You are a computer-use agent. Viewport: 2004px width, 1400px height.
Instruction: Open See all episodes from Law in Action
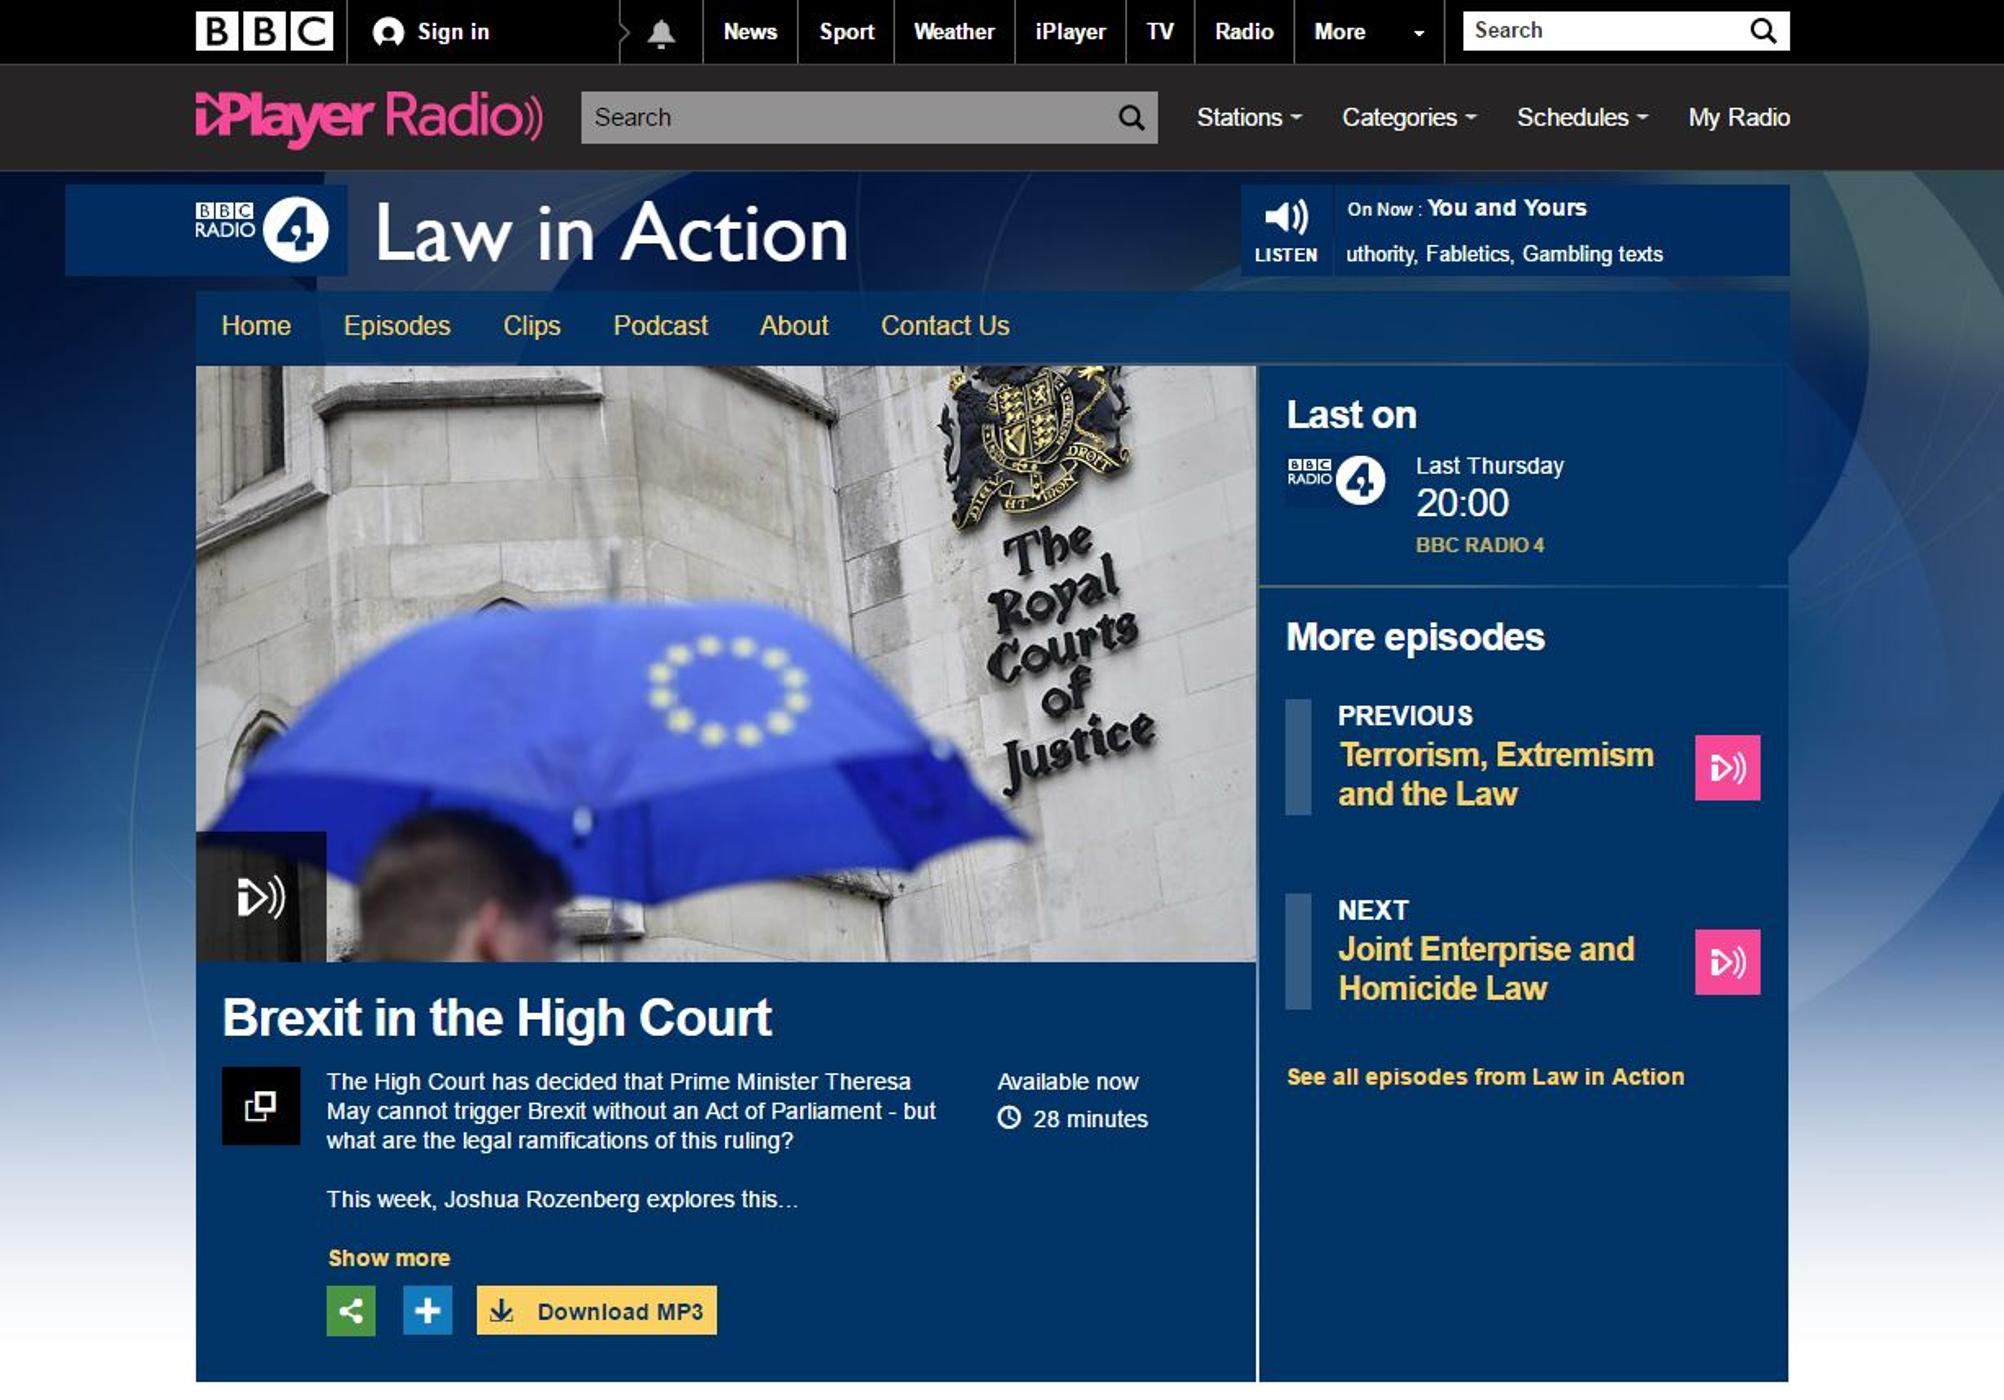pos(1485,1077)
